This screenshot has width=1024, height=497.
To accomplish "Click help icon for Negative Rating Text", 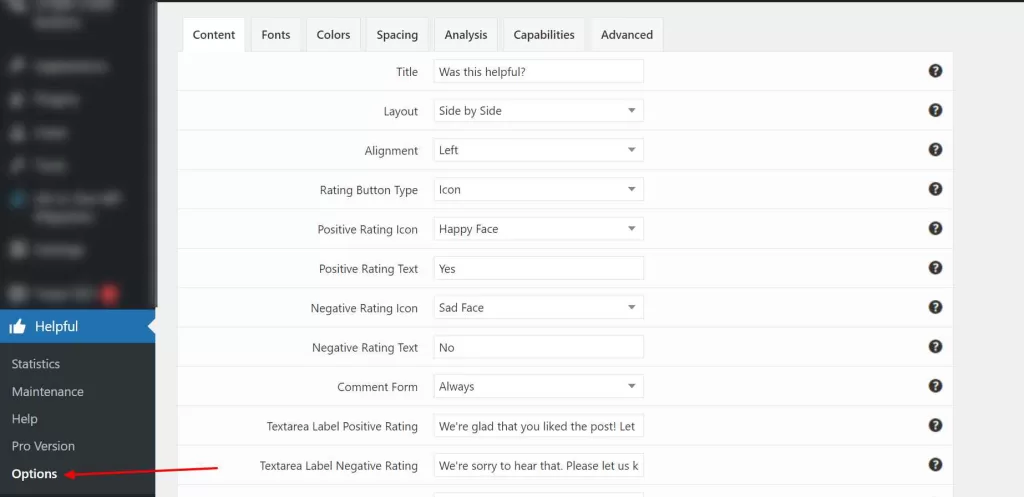I will coord(935,346).
